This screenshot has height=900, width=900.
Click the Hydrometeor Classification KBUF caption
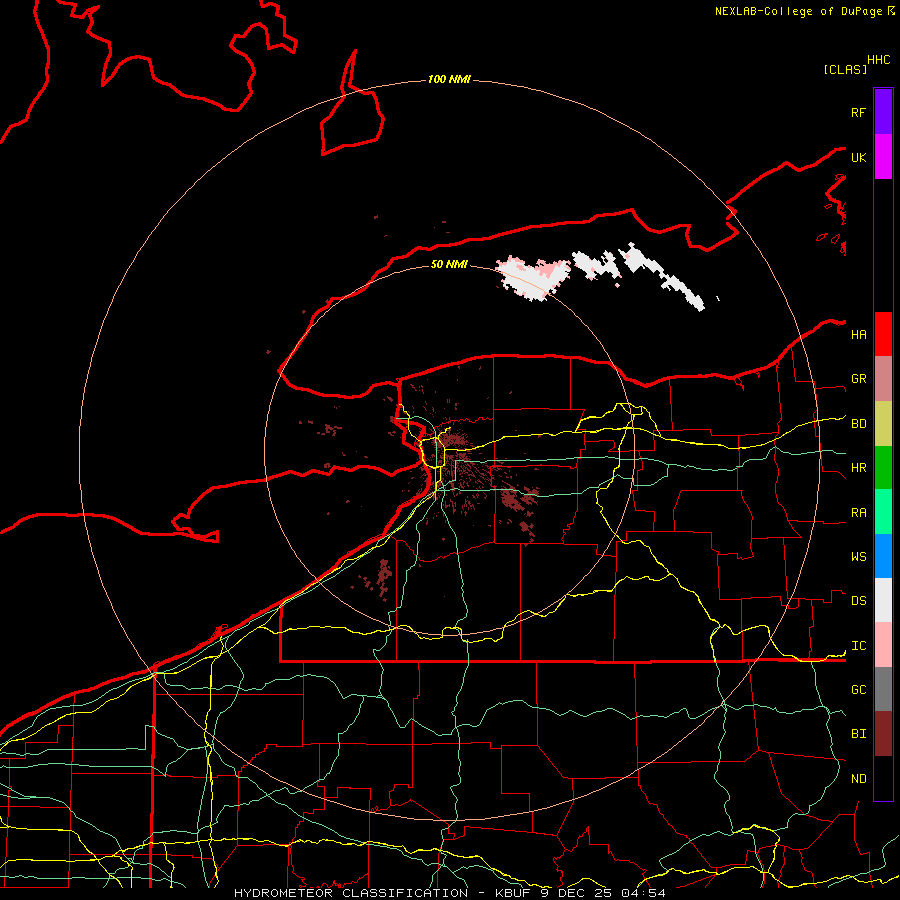[450, 893]
